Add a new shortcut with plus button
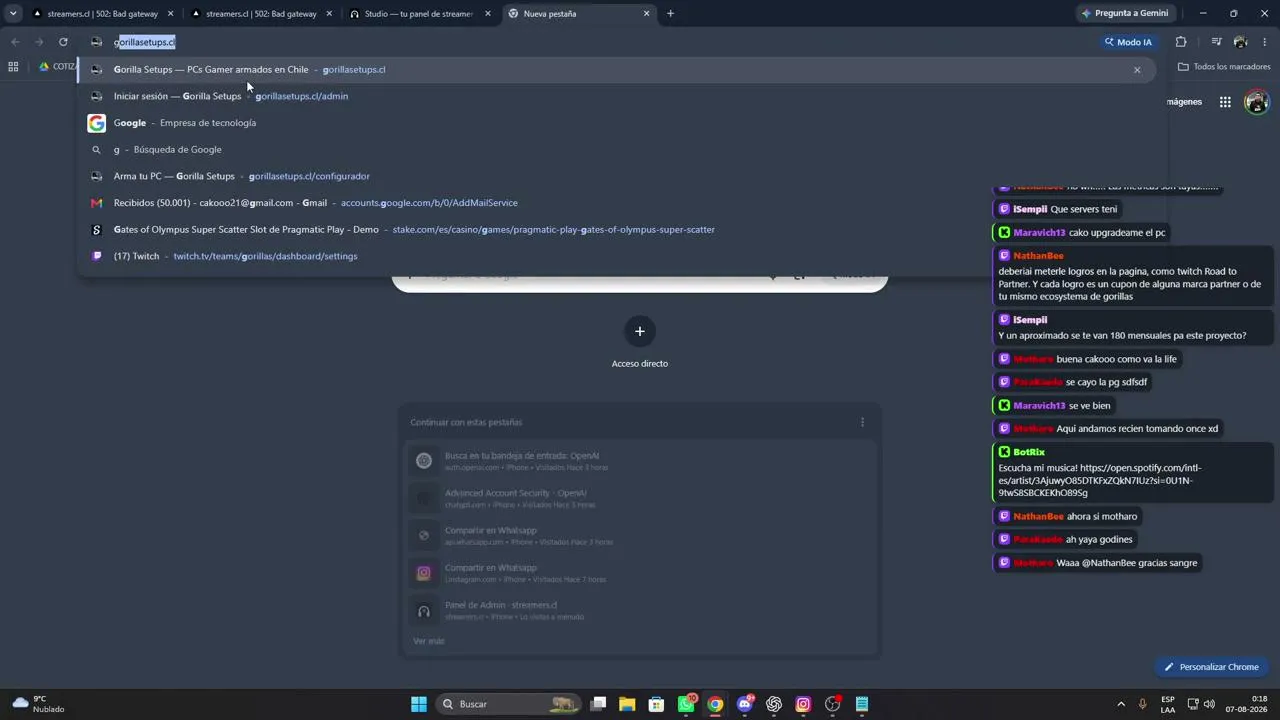This screenshot has width=1280, height=720. (x=640, y=331)
